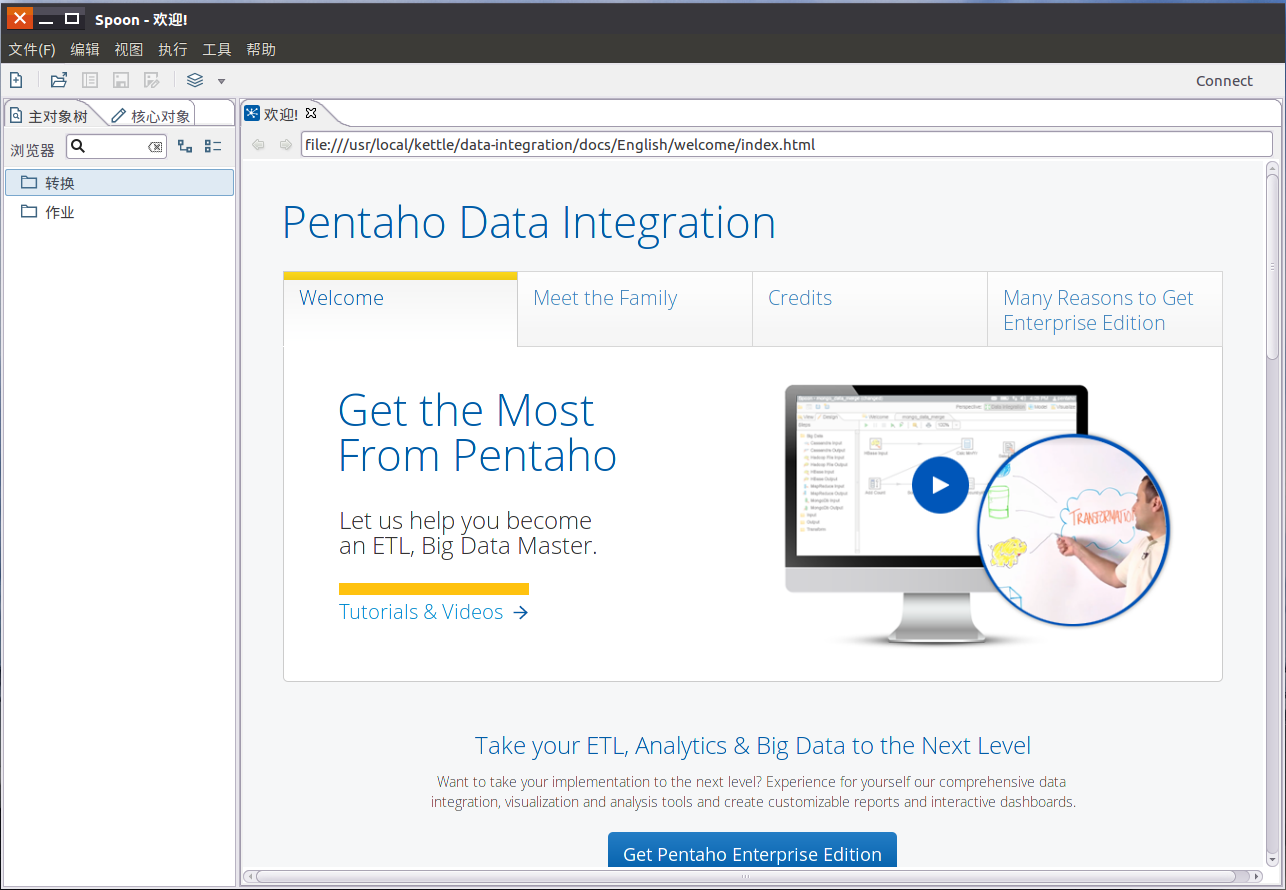Open the 编辑 menu
Viewport: 1286px width, 890px height.
85,49
